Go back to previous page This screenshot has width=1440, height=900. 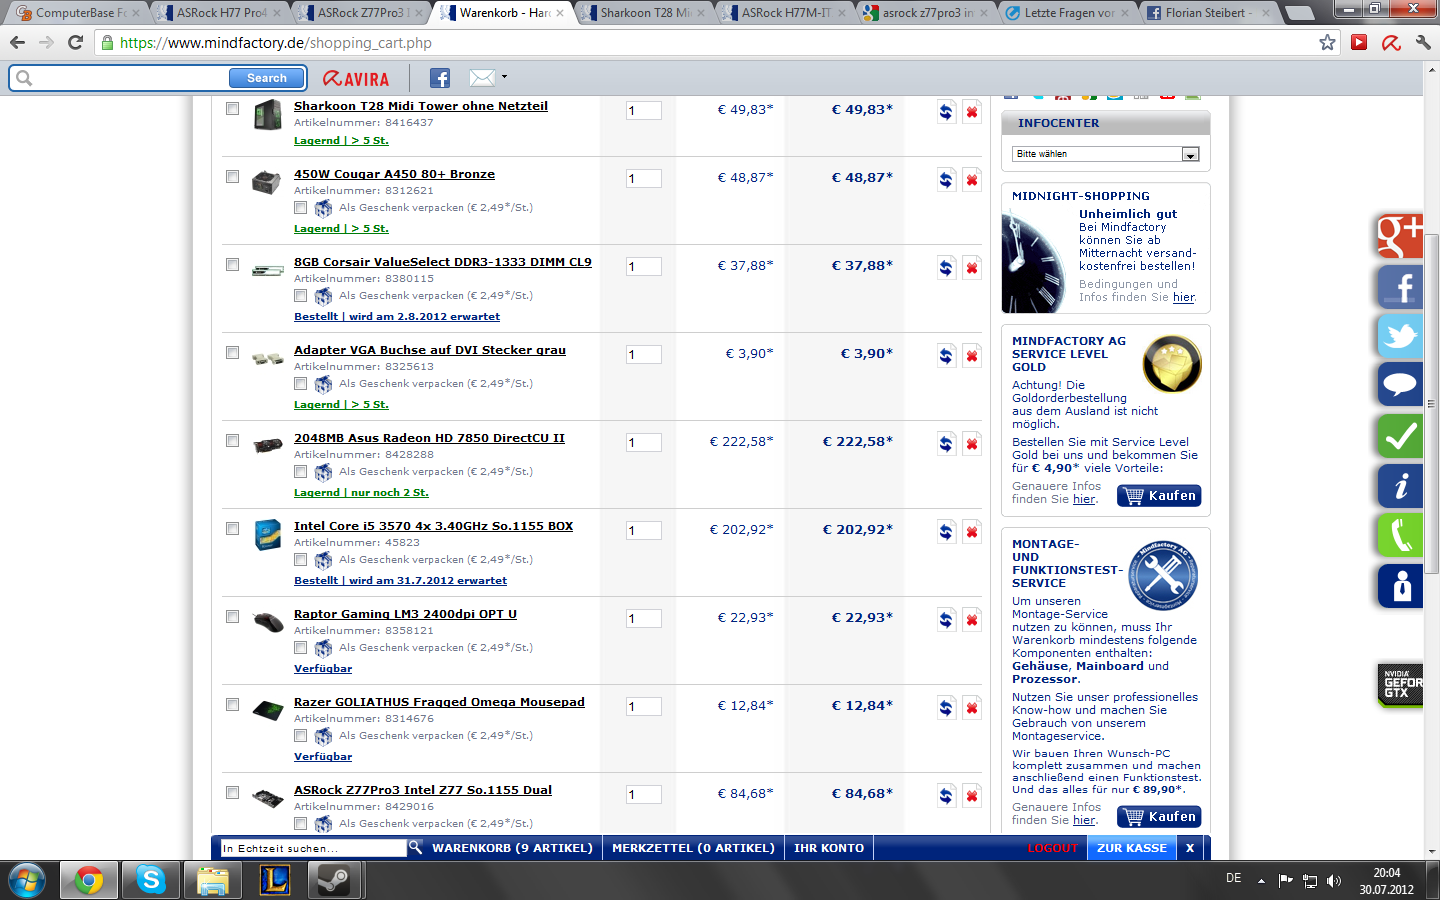pos(17,42)
